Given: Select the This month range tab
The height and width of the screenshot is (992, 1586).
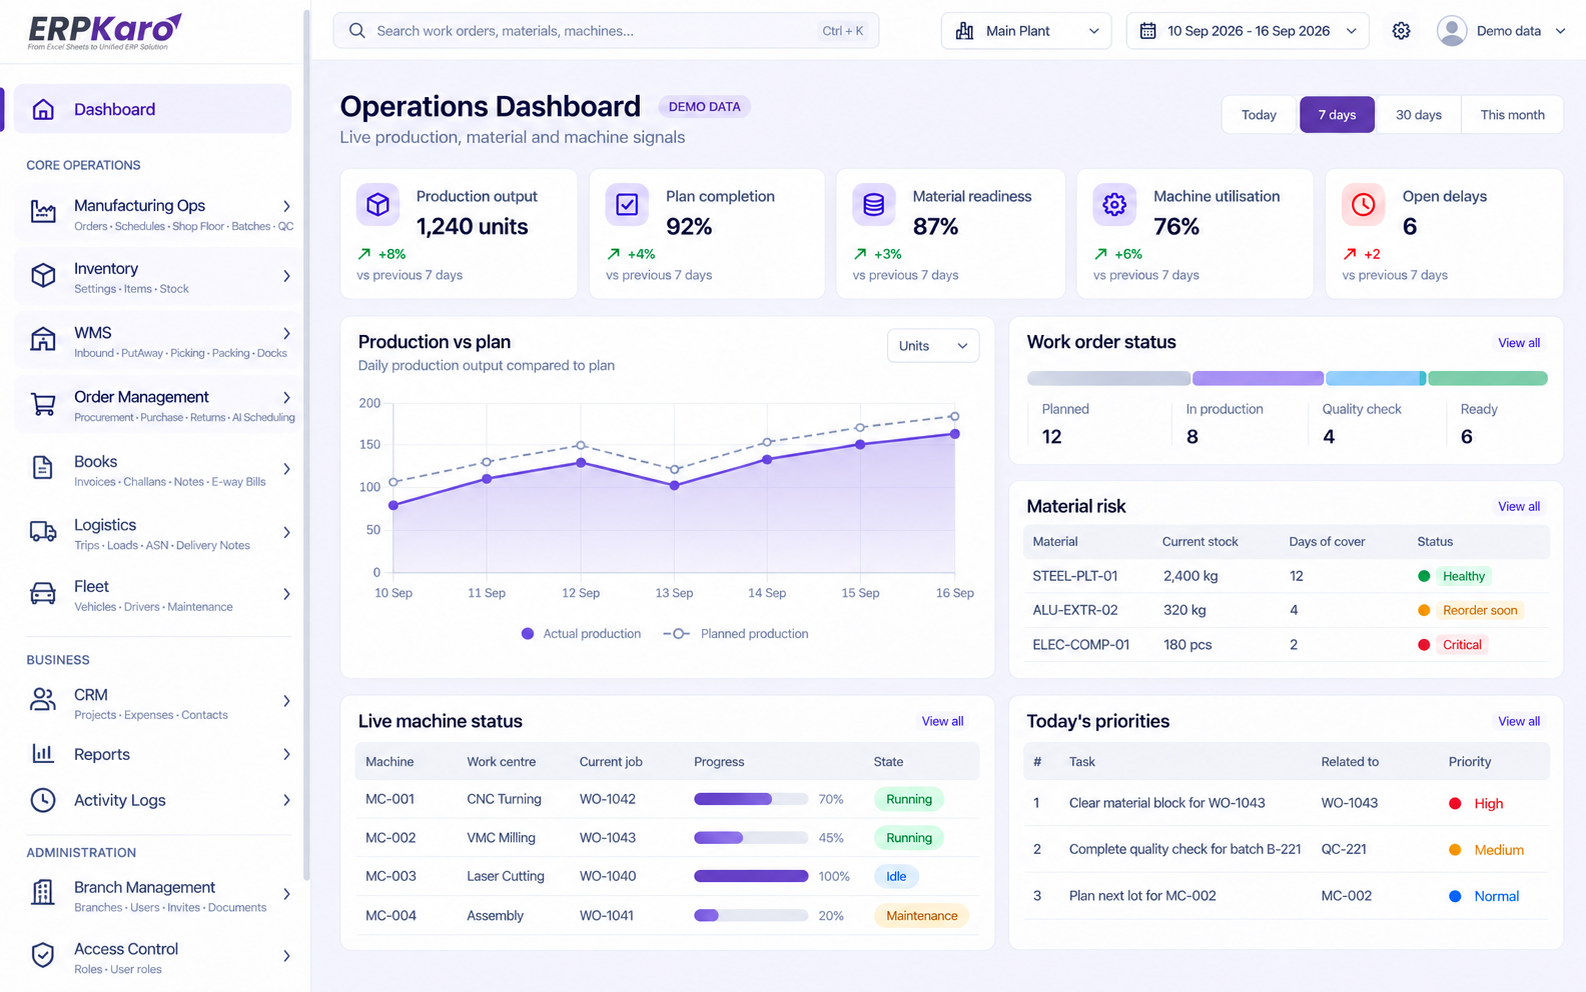Looking at the screenshot, I should pyautogui.click(x=1512, y=115).
